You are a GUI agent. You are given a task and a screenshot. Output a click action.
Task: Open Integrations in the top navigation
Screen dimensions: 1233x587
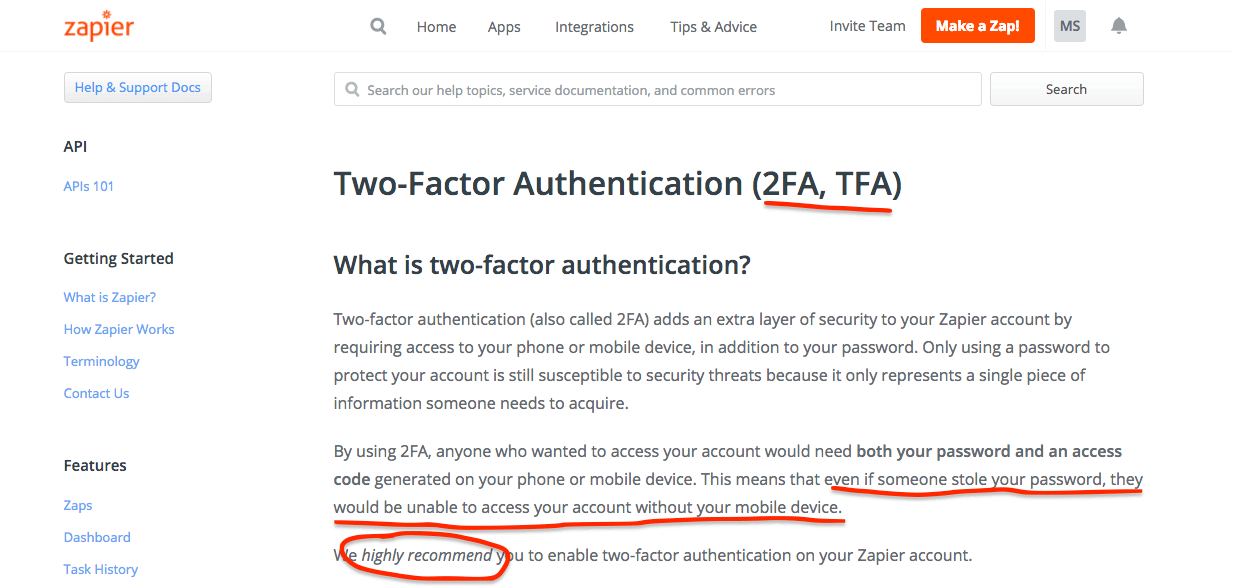pyautogui.click(x=594, y=27)
